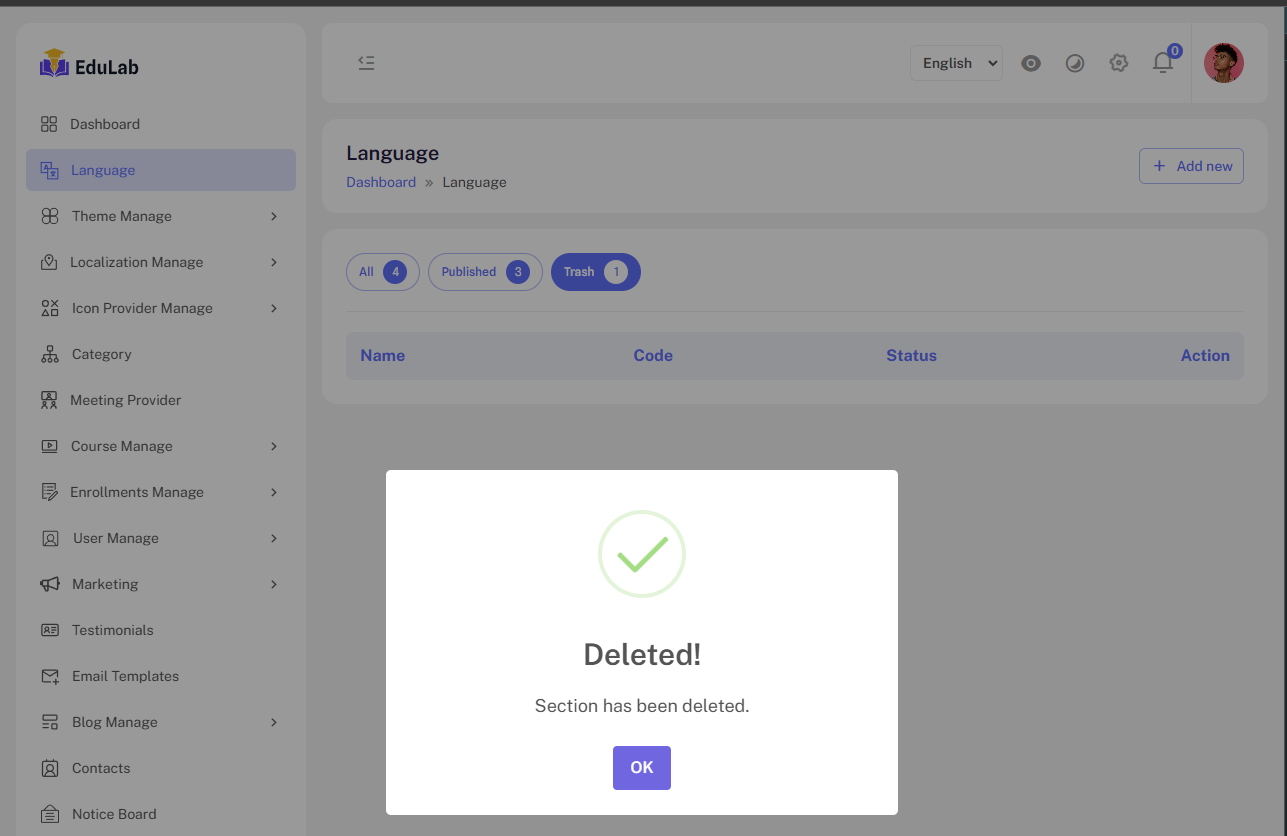Open Email Templates in sidebar
Image resolution: width=1287 pixels, height=836 pixels.
[x=125, y=676]
